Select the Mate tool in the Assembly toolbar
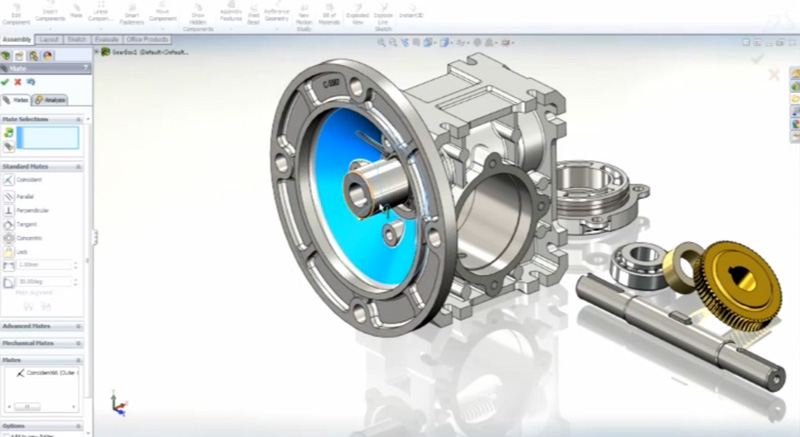800x437 pixels. pos(76,11)
